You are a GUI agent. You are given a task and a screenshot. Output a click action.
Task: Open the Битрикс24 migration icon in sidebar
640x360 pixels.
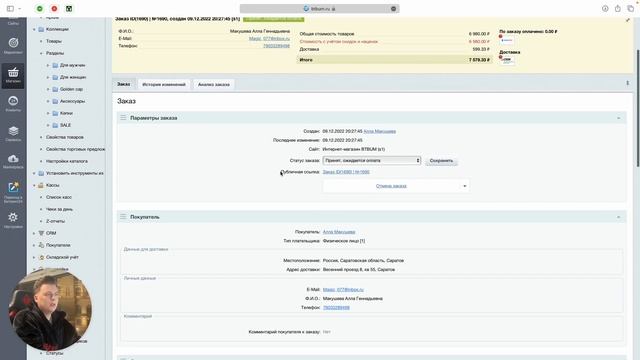point(13,192)
